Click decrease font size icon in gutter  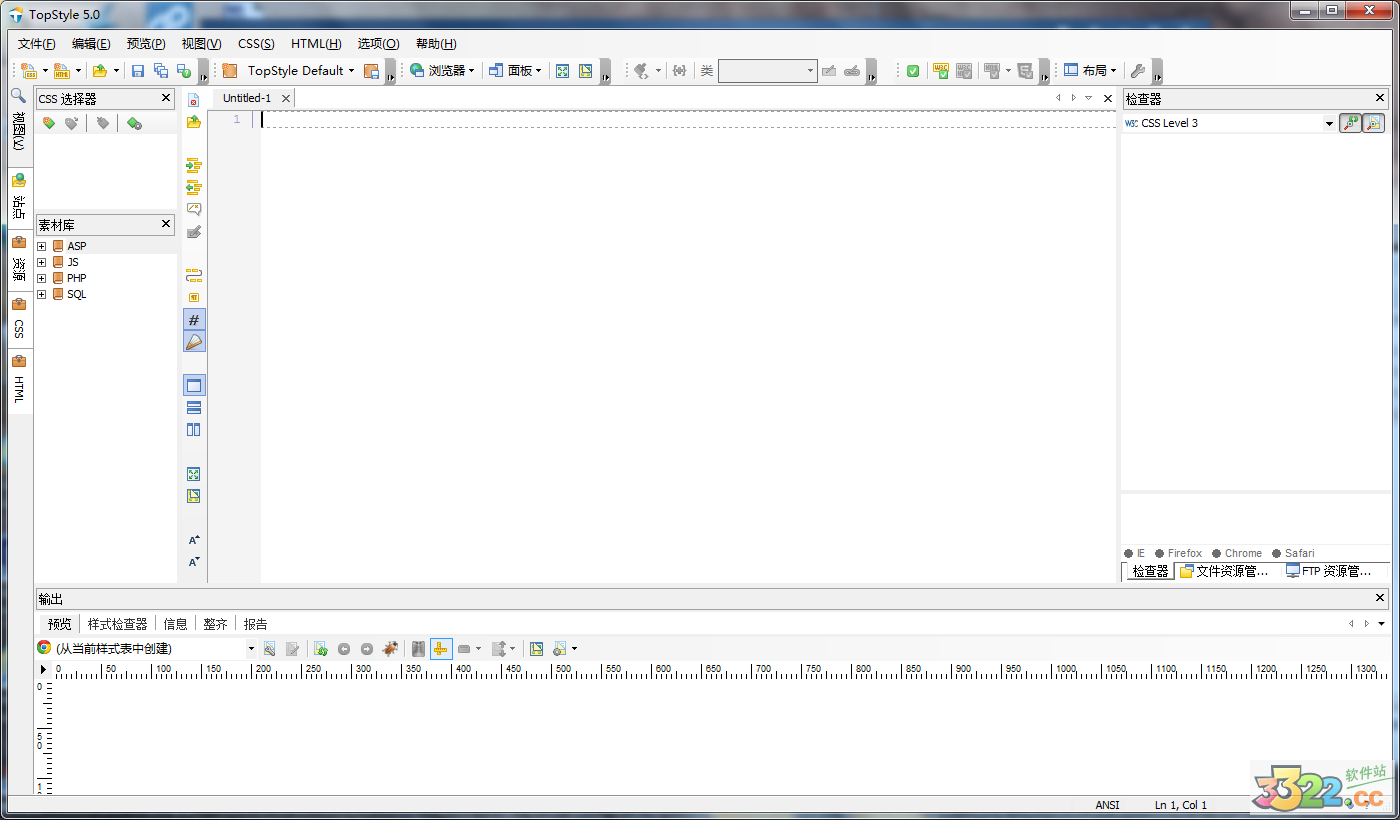coord(194,562)
